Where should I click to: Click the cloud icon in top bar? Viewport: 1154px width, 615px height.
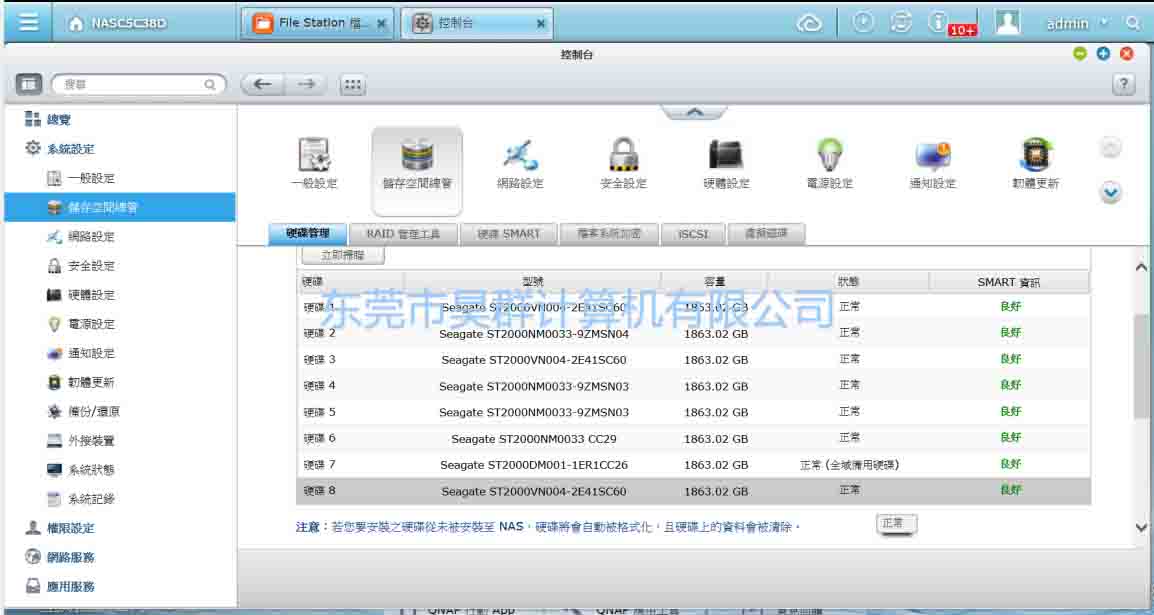pos(809,23)
